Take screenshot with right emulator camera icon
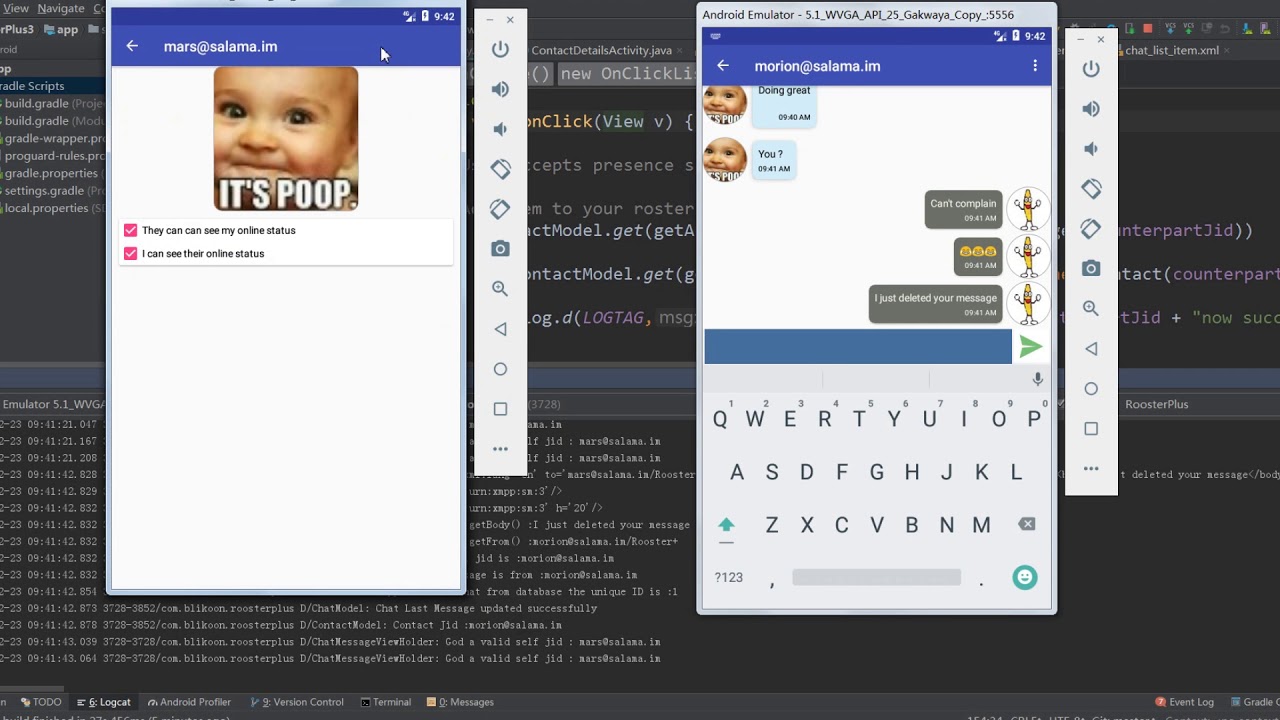 tap(1091, 269)
